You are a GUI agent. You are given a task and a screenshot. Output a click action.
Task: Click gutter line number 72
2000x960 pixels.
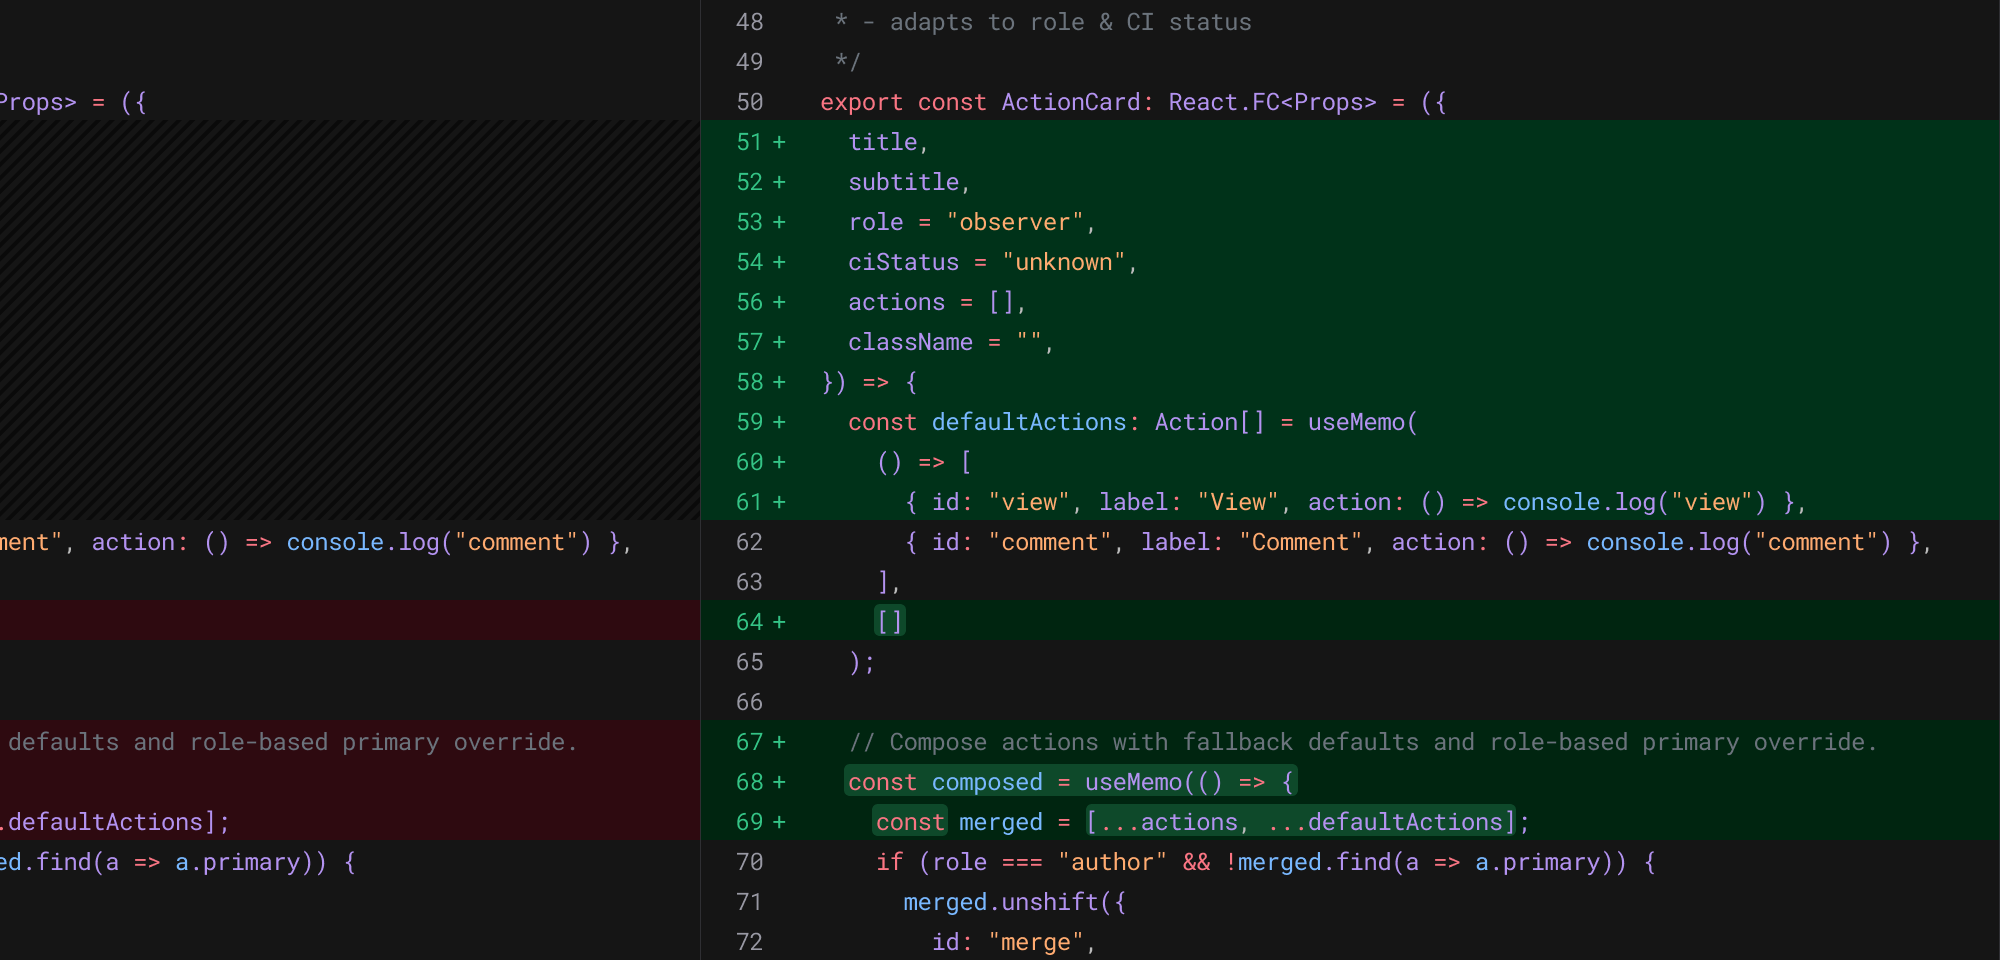click(749, 942)
